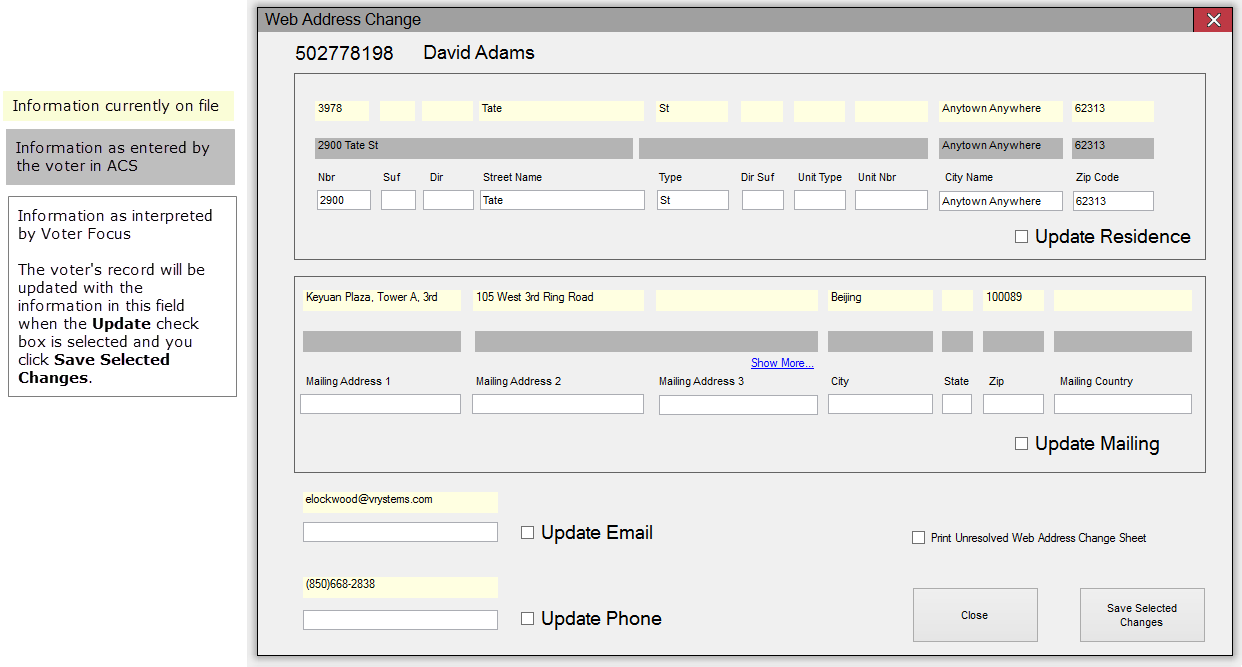Toggle the Update Phone checkbox
Viewport: 1242px width, 667px height.
click(x=527, y=619)
